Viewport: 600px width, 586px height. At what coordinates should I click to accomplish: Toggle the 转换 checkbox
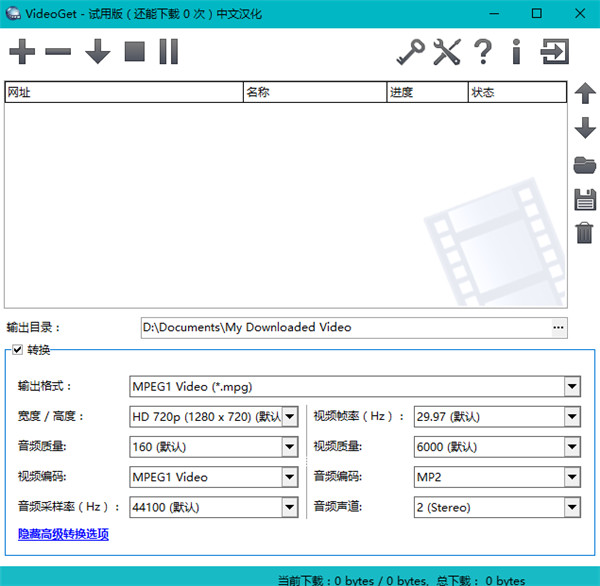click(x=16, y=350)
